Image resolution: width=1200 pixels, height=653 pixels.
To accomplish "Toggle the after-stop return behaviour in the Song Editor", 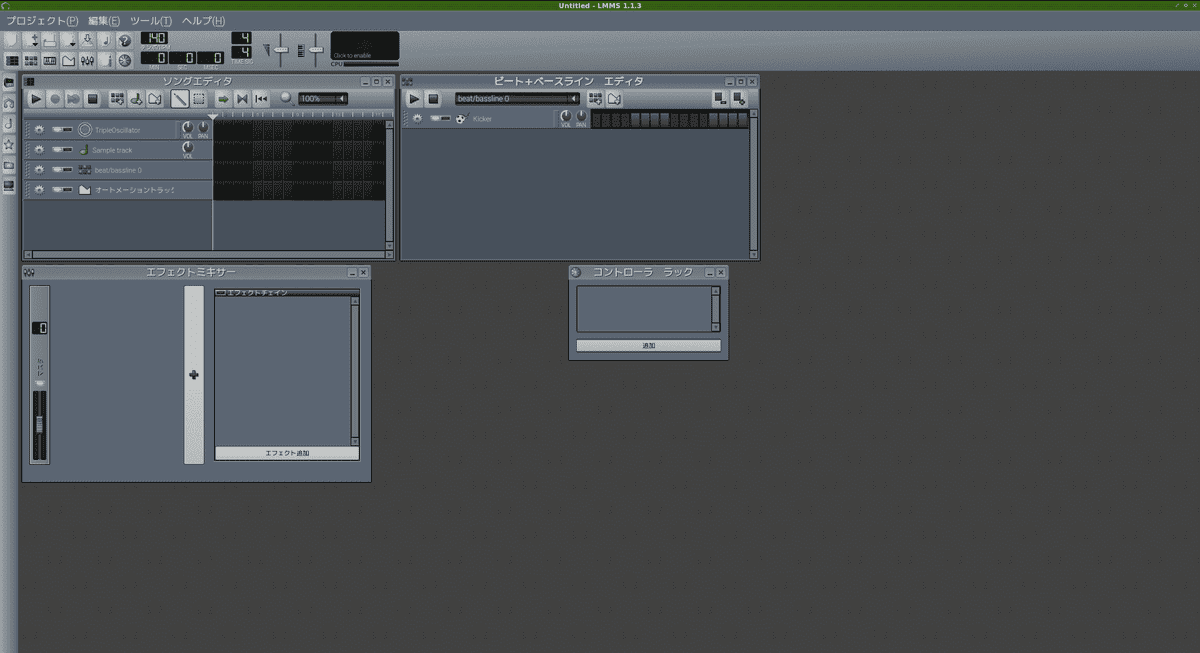I will pyautogui.click(x=261, y=99).
